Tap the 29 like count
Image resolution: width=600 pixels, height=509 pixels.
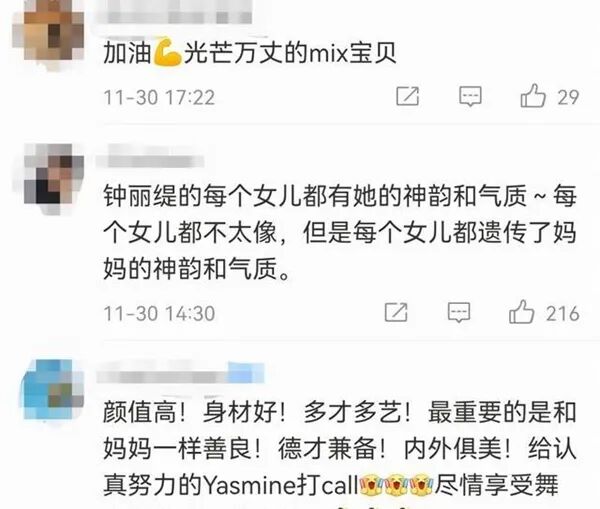(x=568, y=98)
